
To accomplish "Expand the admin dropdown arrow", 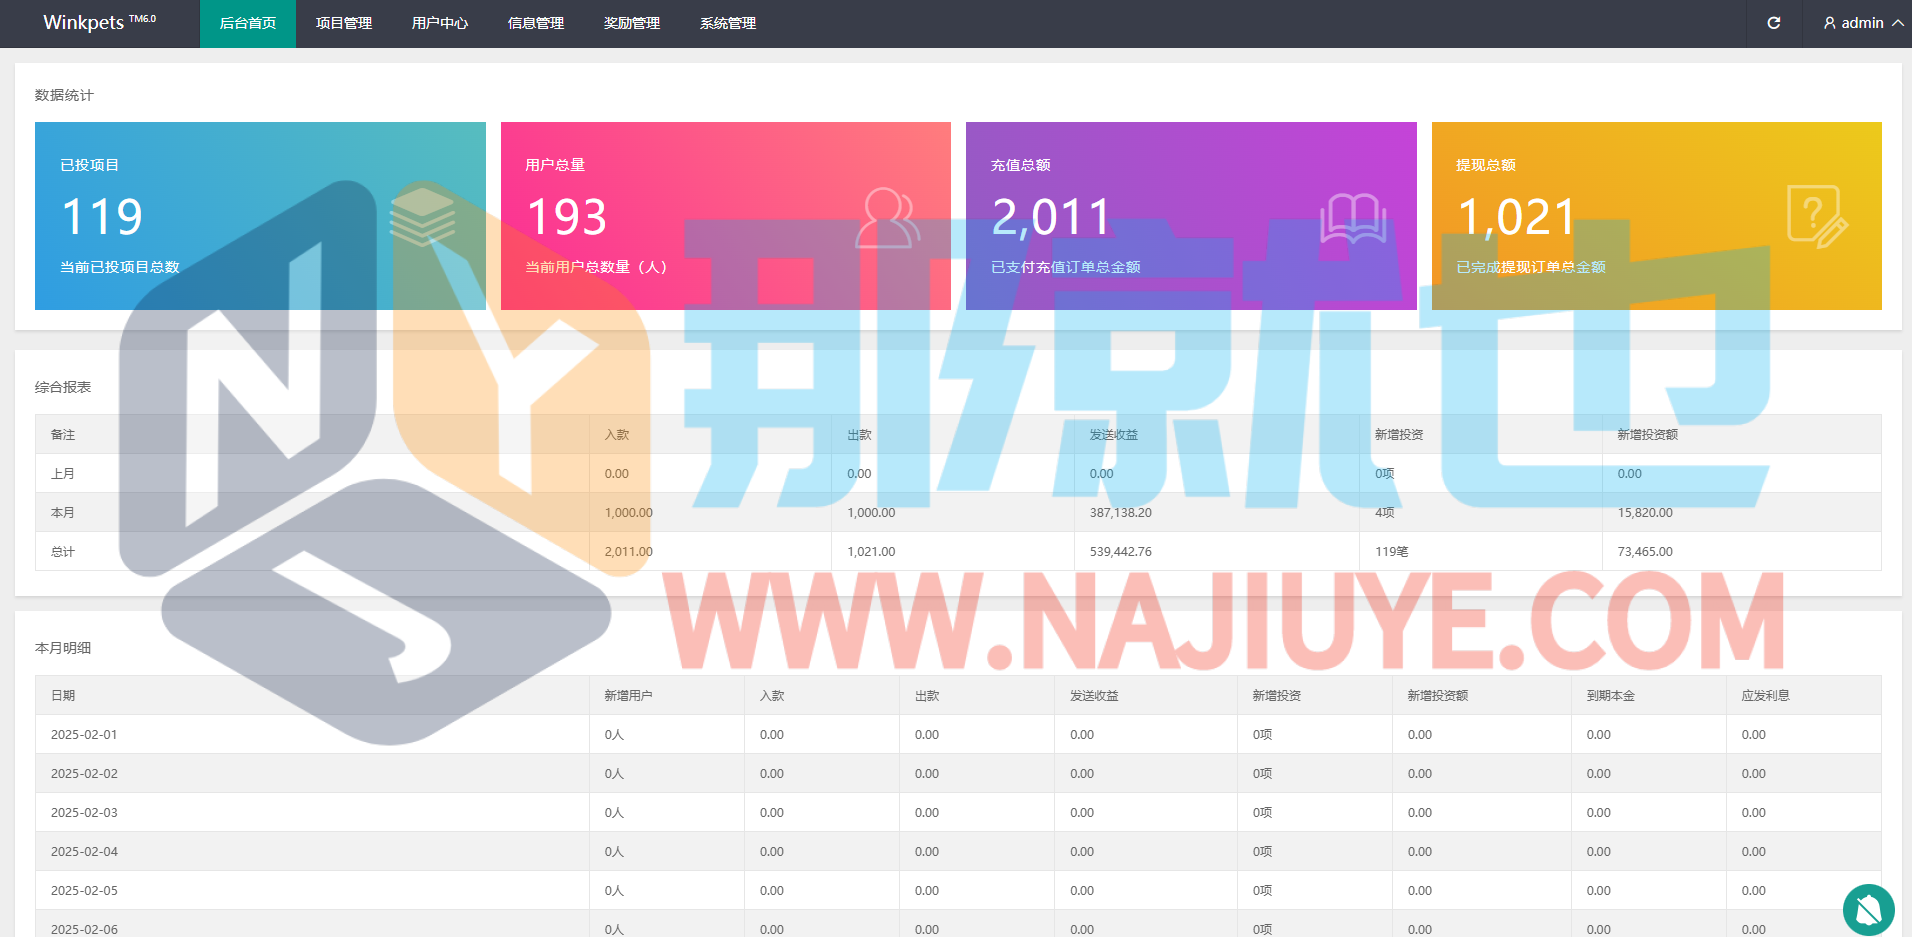I will (x=1897, y=23).
